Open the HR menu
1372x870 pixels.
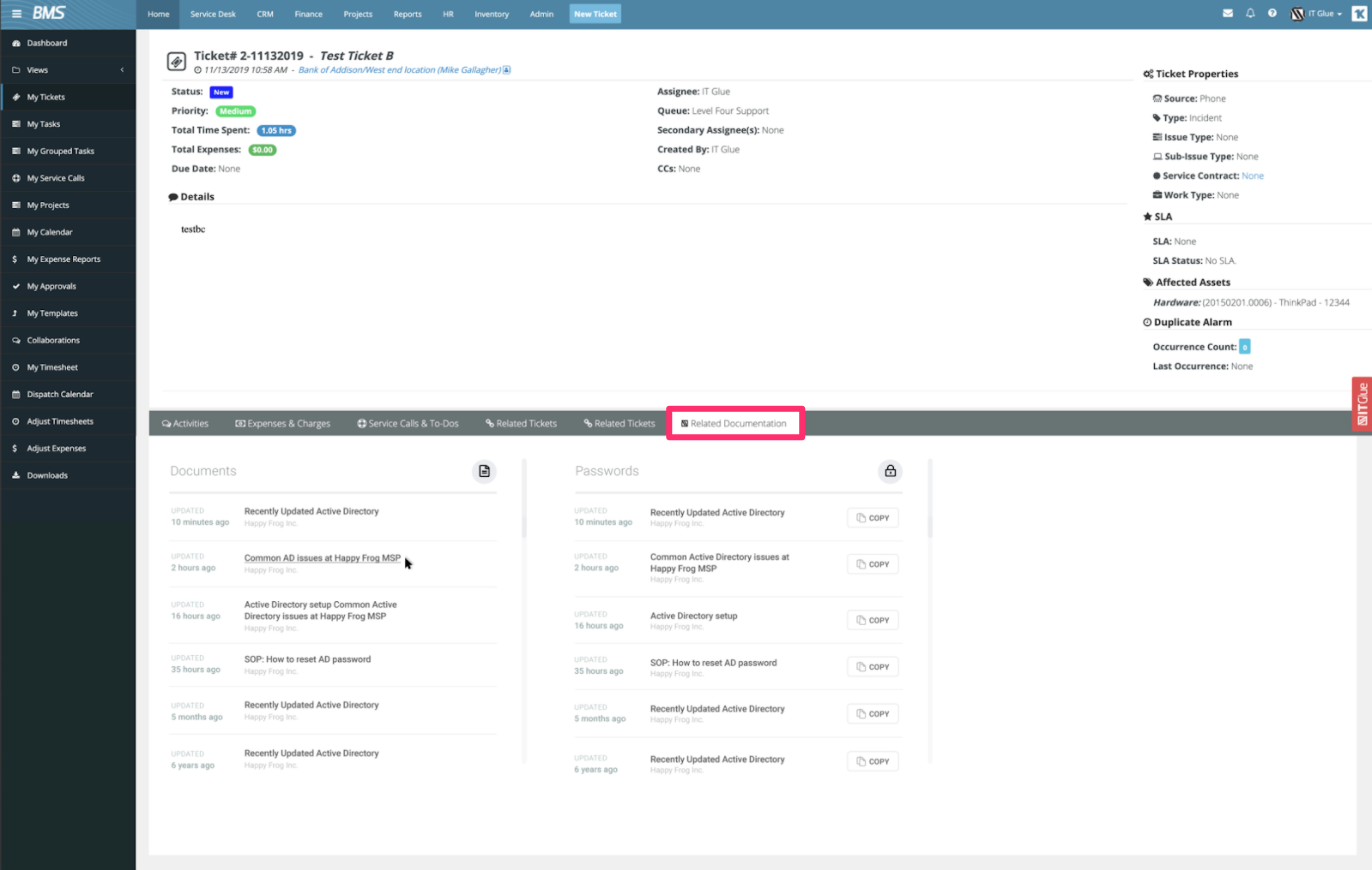pos(448,14)
